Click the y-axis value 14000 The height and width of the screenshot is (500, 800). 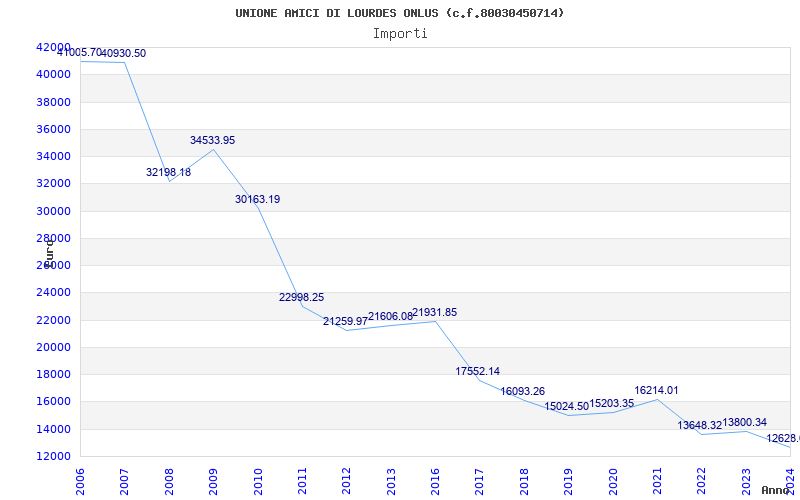53,429
